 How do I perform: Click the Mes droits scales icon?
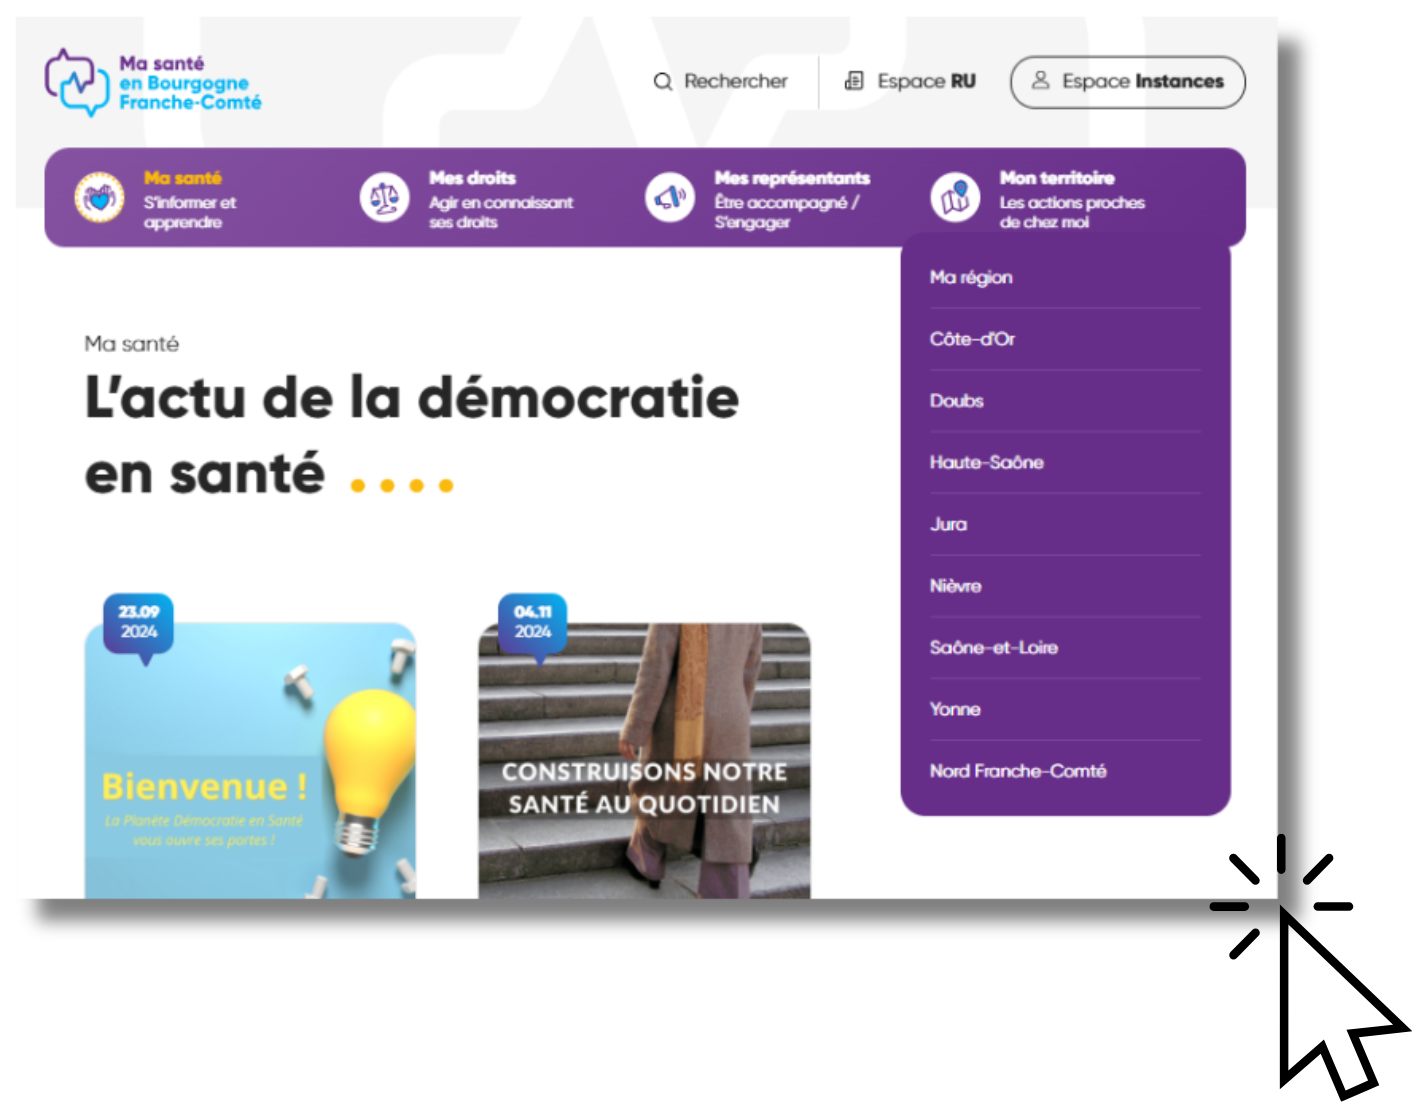pyautogui.click(x=384, y=198)
